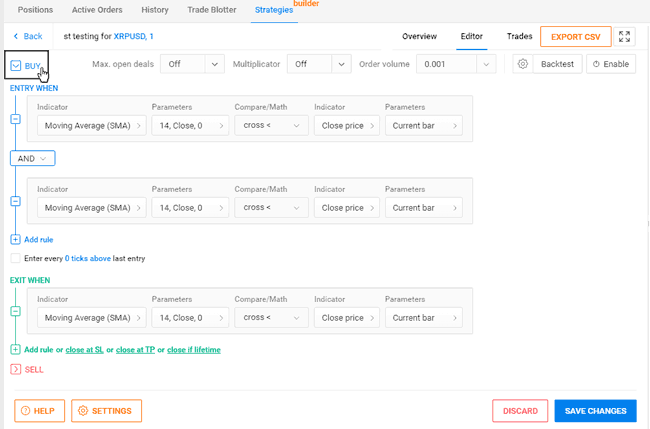This screenshot has height=429, width=650.
Task: Change the AND logical operator dropdown
Action: click(32, 158)
